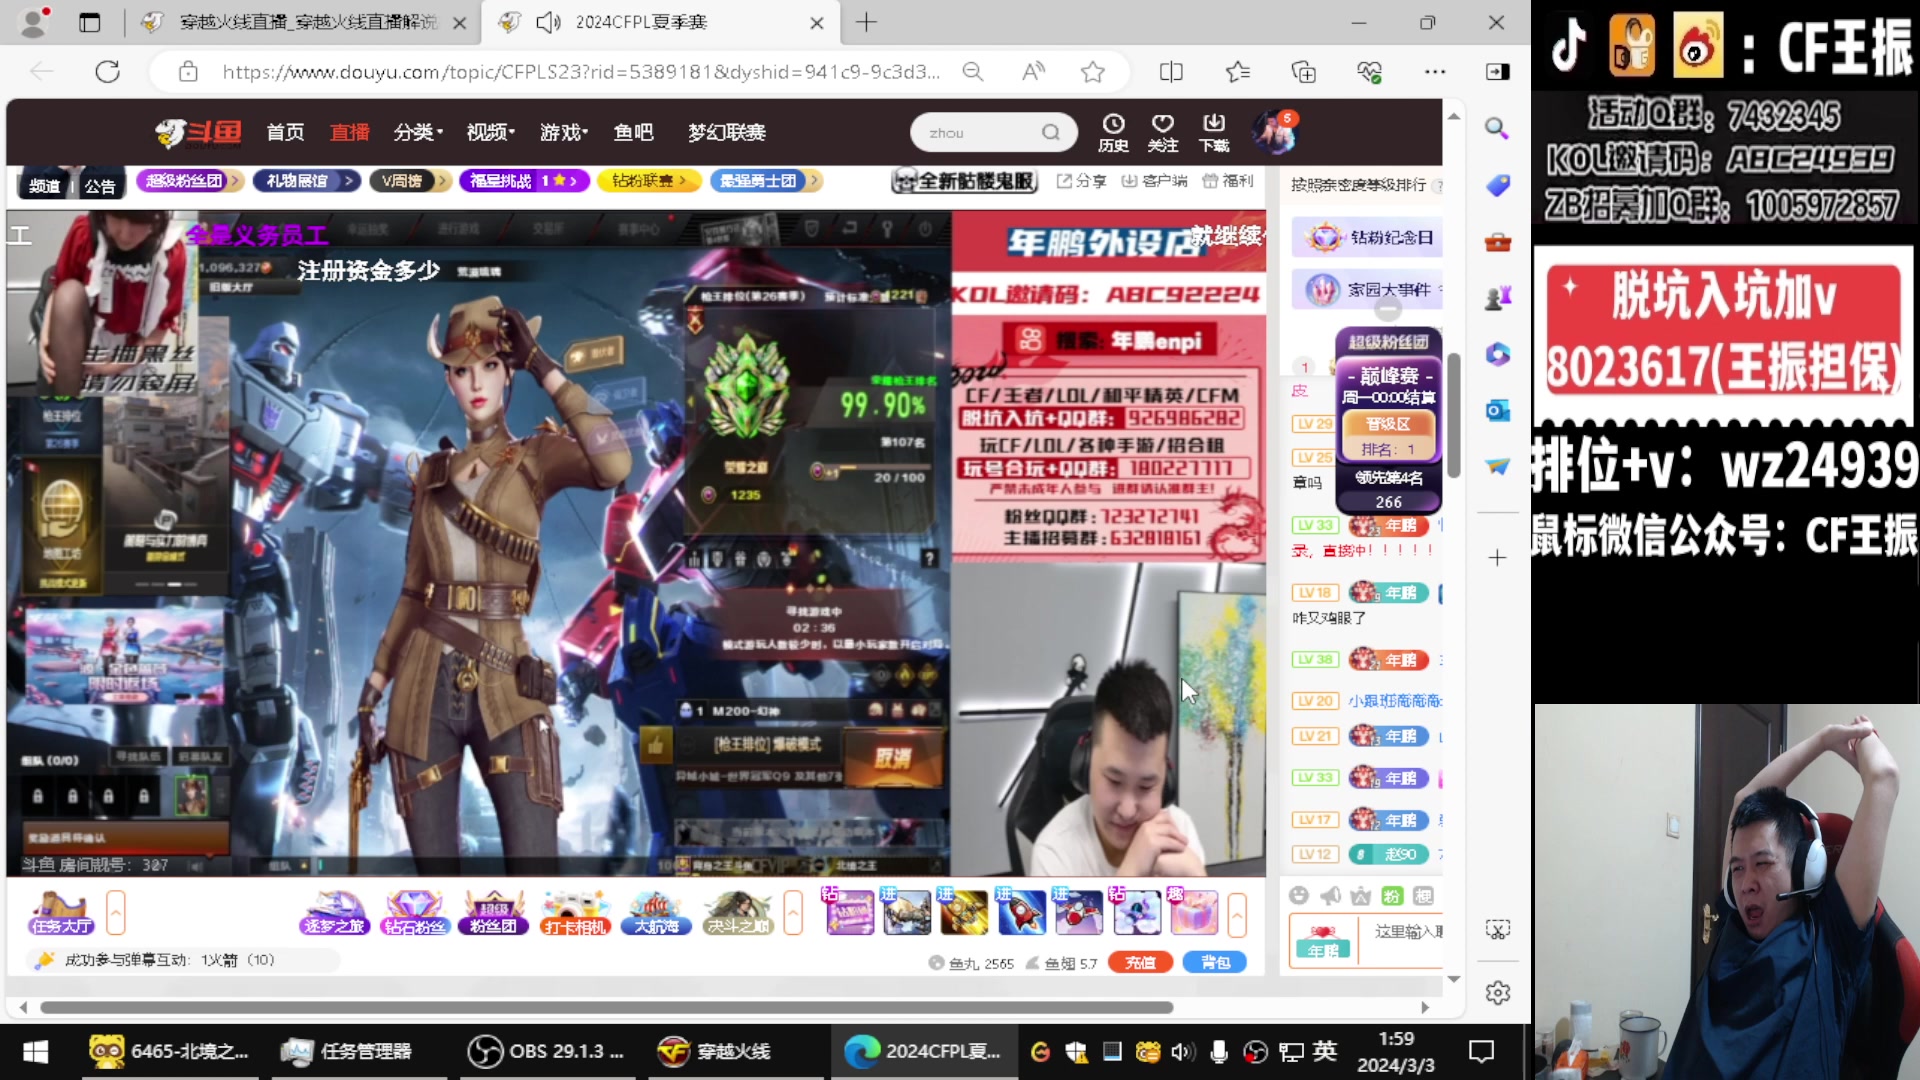Click the horizontal page scrollbar
This screenshot has height=1080, width=1920.
pyautogui.click(x=606, y=1007)
